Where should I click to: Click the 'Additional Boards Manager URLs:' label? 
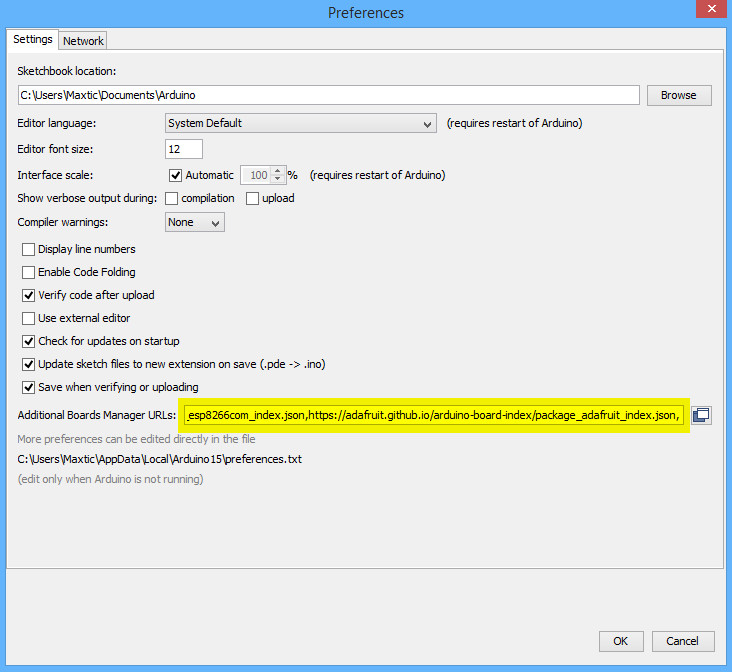point(97,415)
